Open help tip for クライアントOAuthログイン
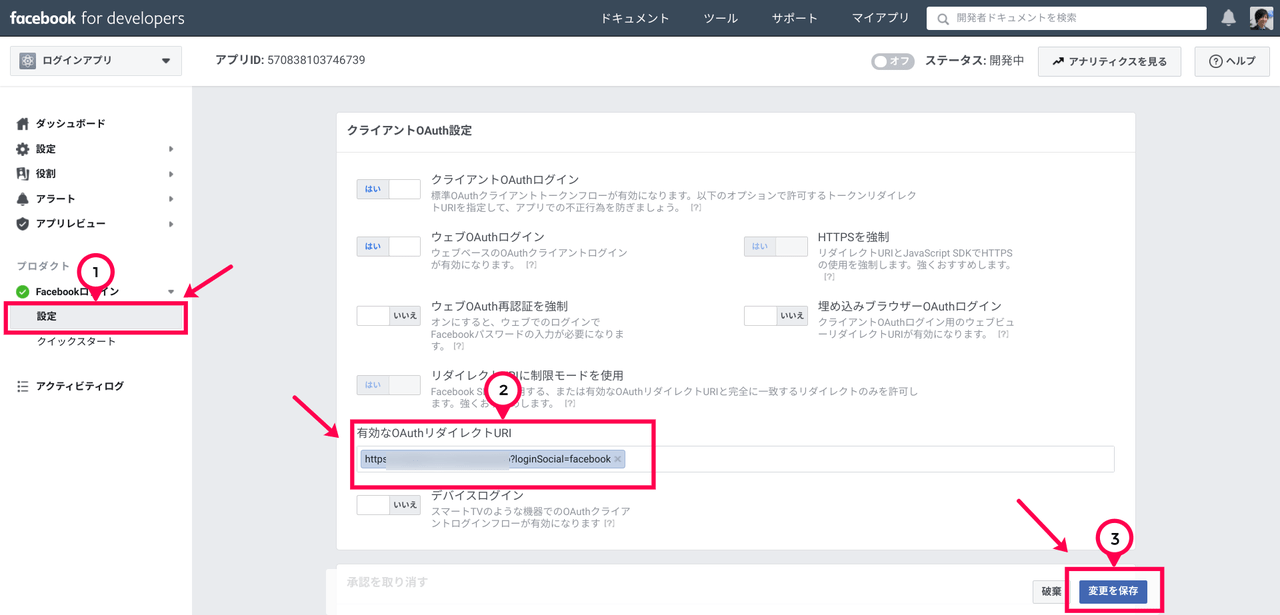1280x615 pixels. 695,207
